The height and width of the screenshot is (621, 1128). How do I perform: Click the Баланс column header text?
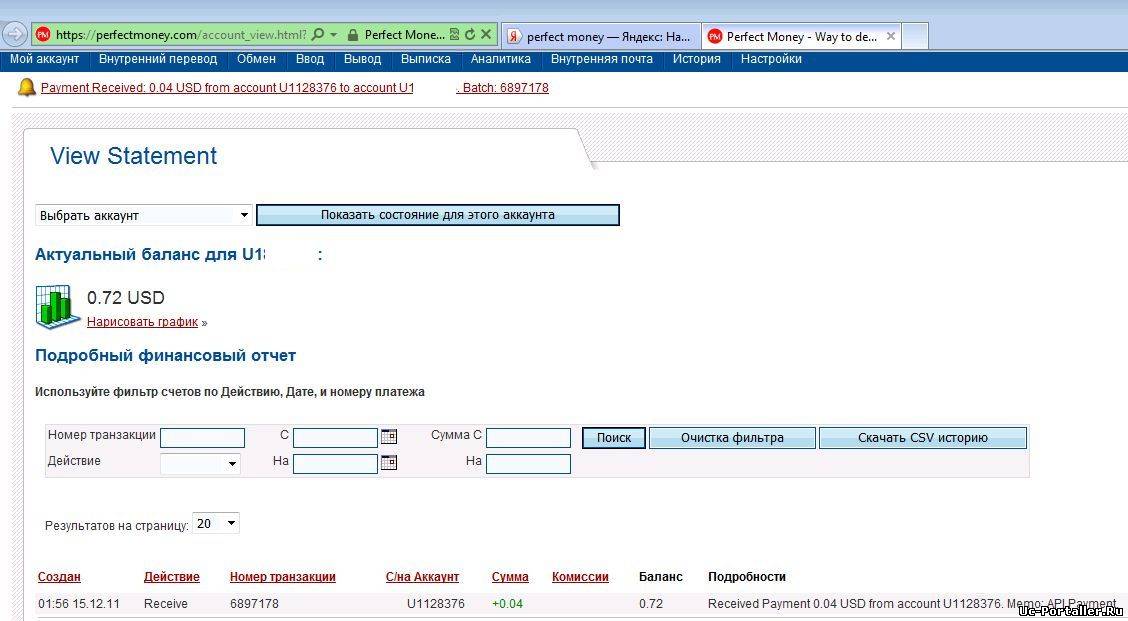tap(660, 577)
